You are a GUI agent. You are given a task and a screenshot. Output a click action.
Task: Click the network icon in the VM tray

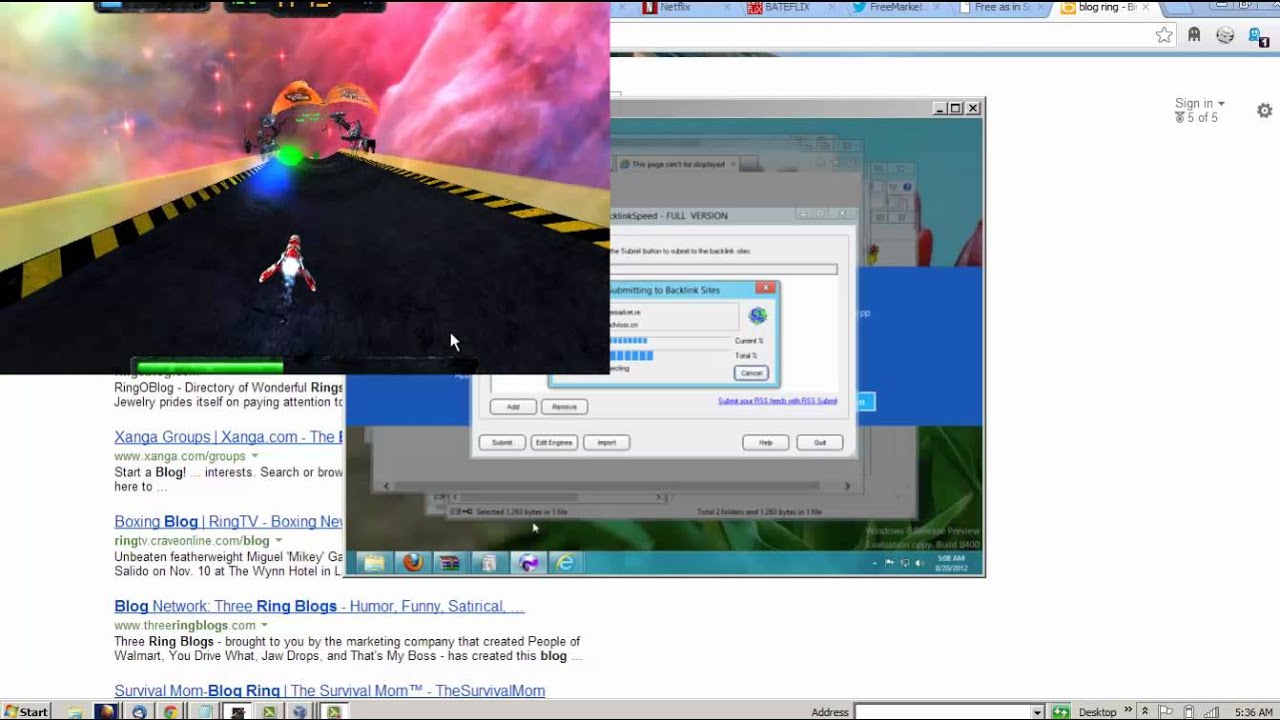click(x=905, y=563)
